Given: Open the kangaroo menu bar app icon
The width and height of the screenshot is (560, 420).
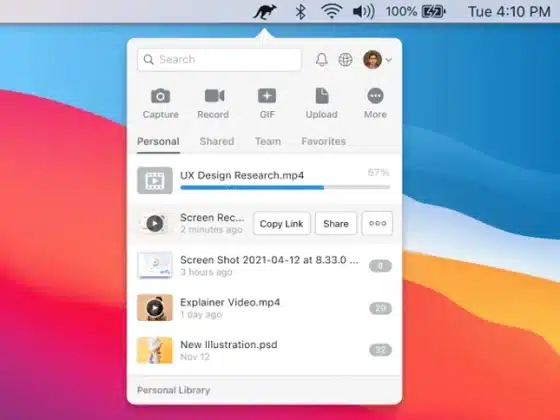Looking at the screenshot, I should pos(265,12).
